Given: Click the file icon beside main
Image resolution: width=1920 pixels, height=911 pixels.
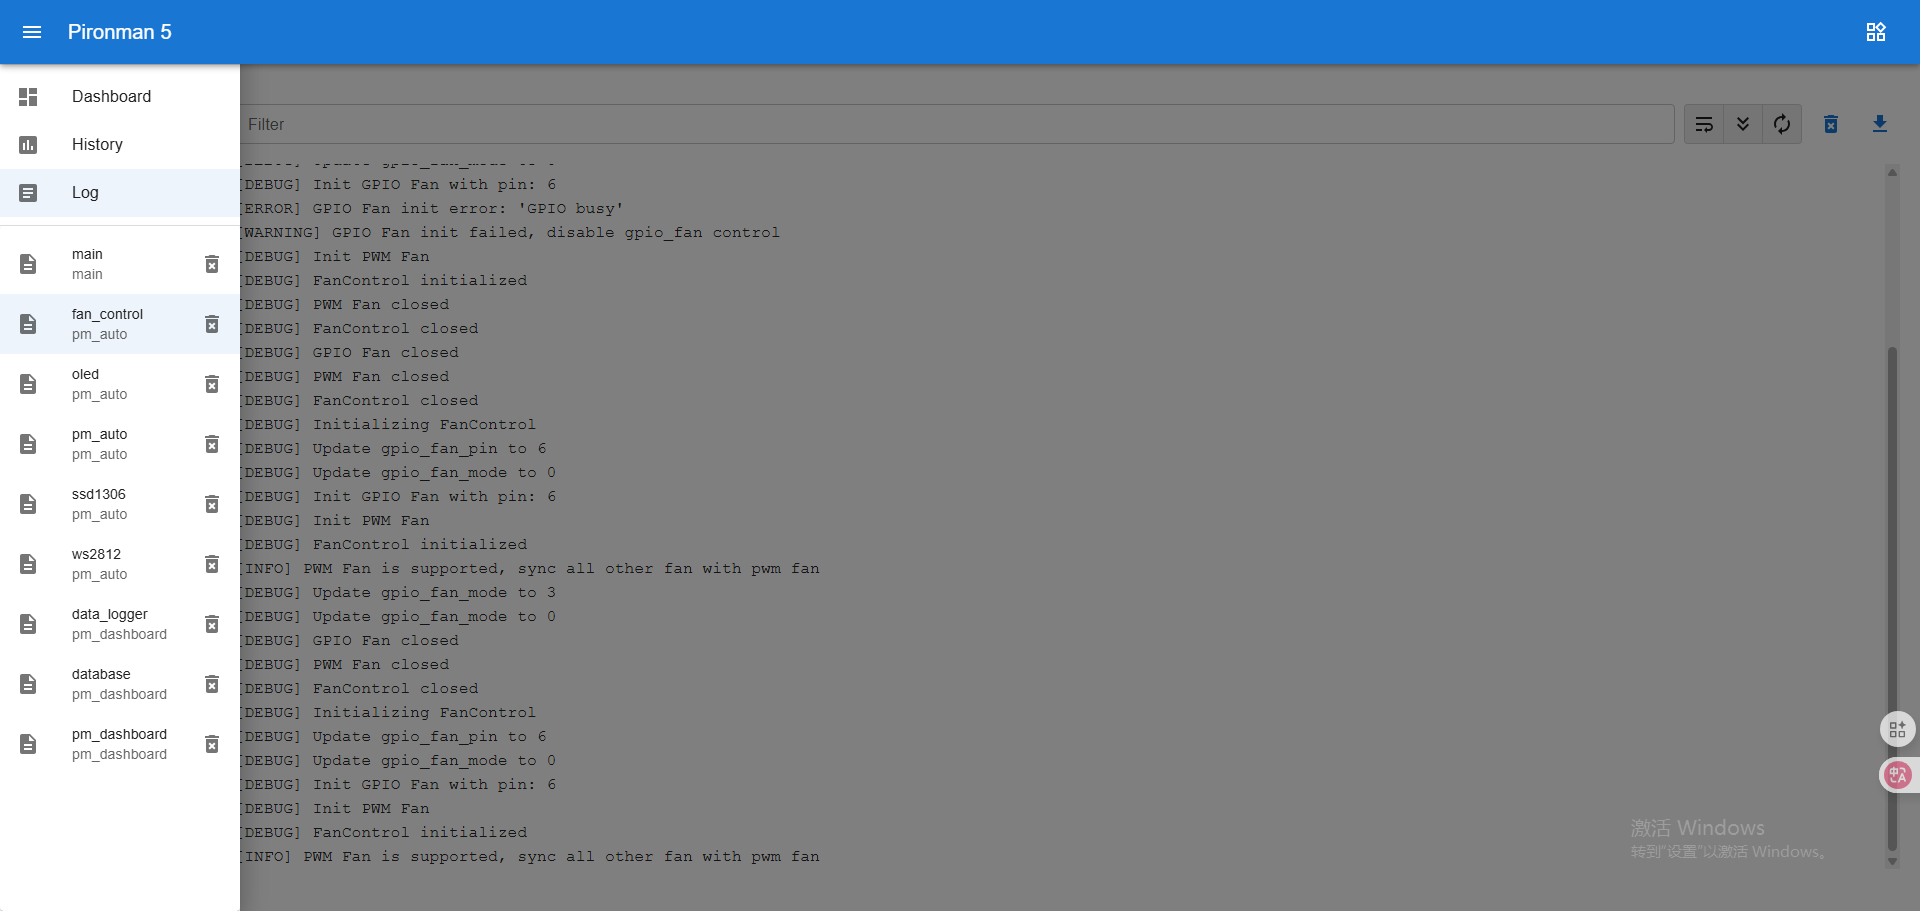Looking at the screenshot, I should pos(28,264).
